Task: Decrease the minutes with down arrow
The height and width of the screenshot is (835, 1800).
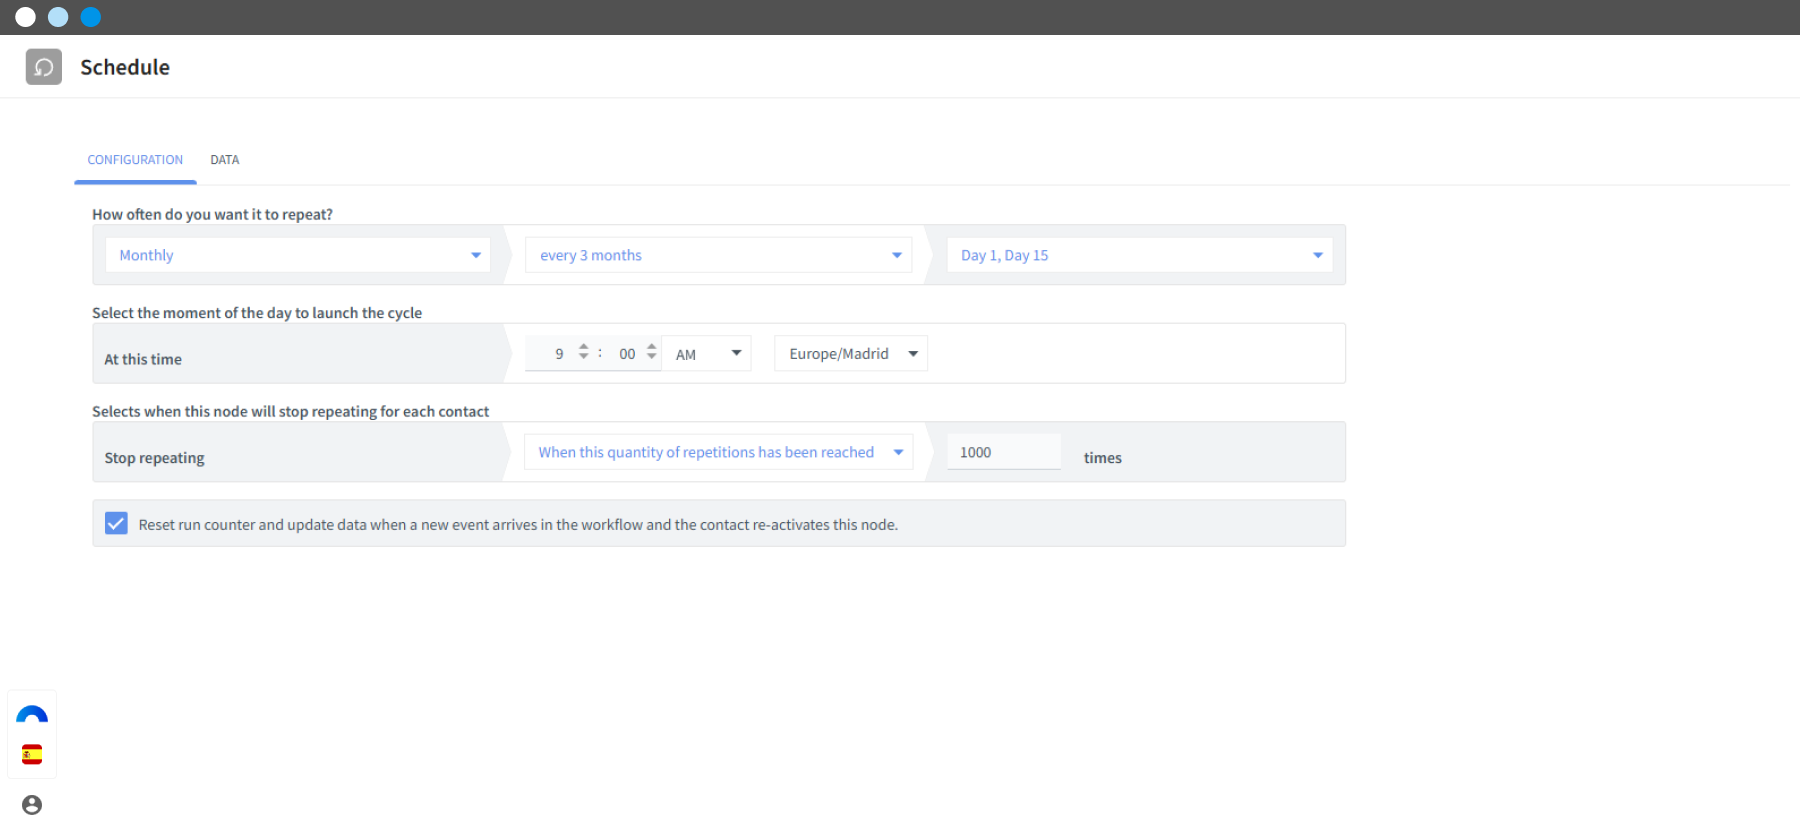Action: [x=652, y=356]
